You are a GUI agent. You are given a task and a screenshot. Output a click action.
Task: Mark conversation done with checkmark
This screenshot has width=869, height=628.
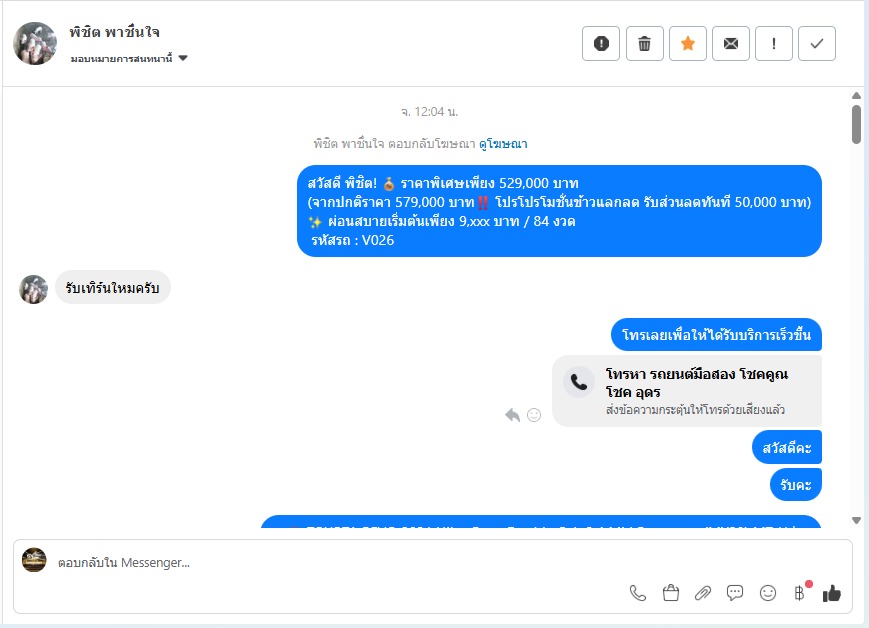(817, 43)
